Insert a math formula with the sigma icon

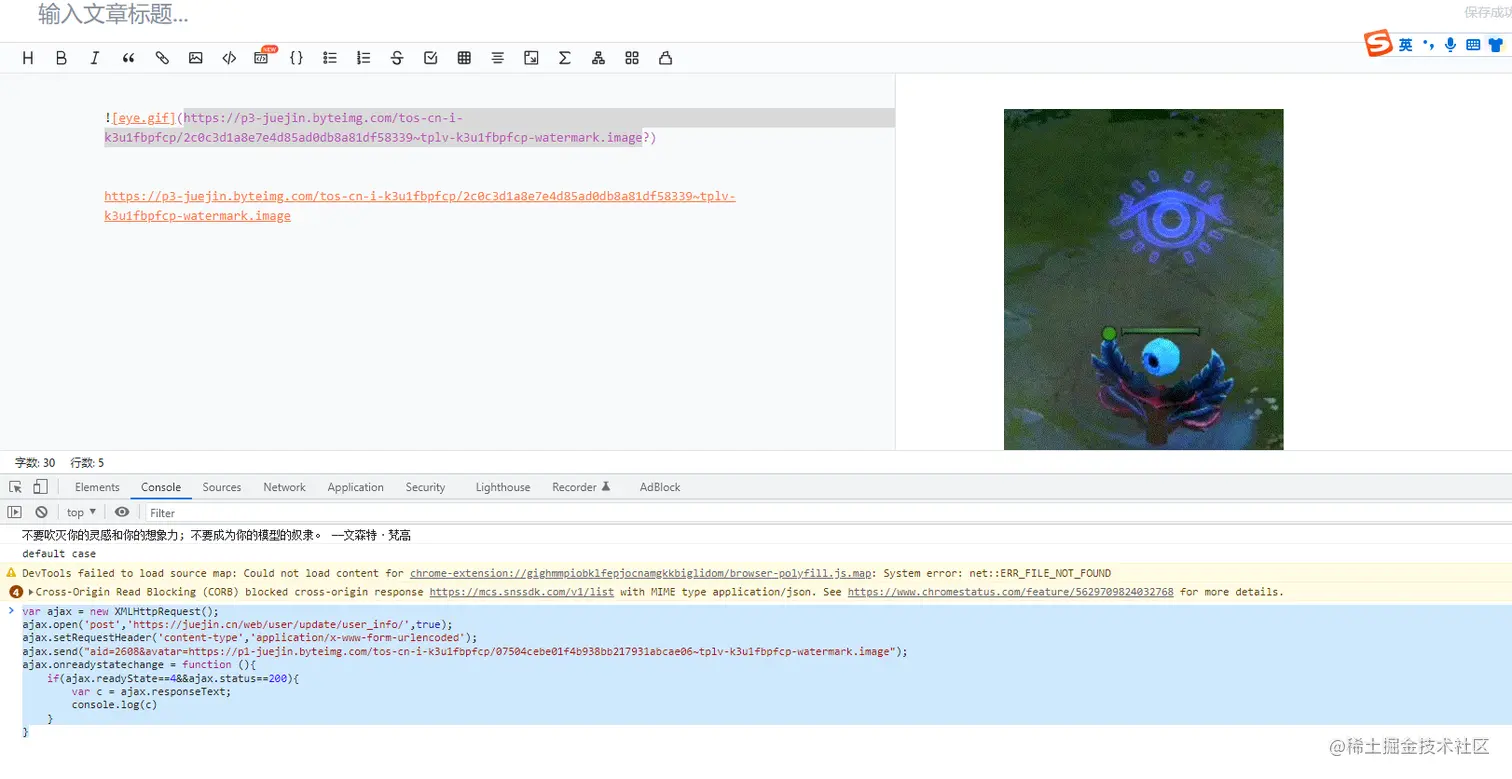(565, 58)
